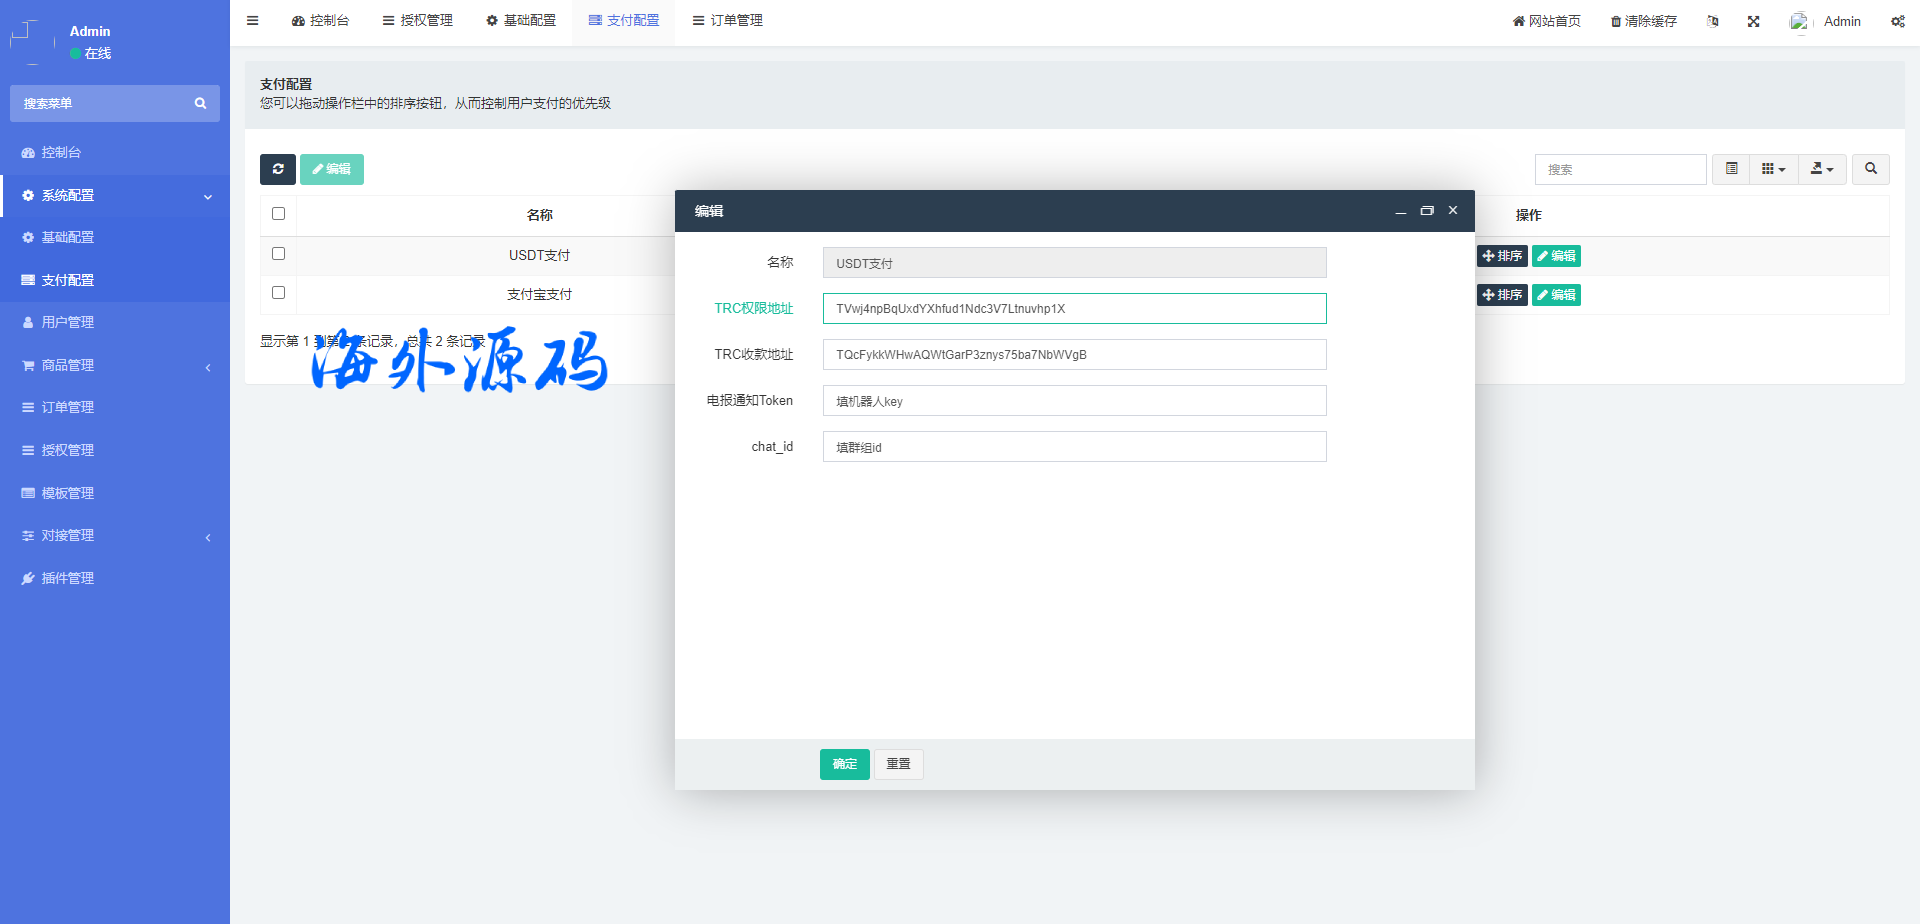Viewport: 1920px width, 924px height.
Task: Click the 重置 button in dialog
Action: (x=898, y=764)
